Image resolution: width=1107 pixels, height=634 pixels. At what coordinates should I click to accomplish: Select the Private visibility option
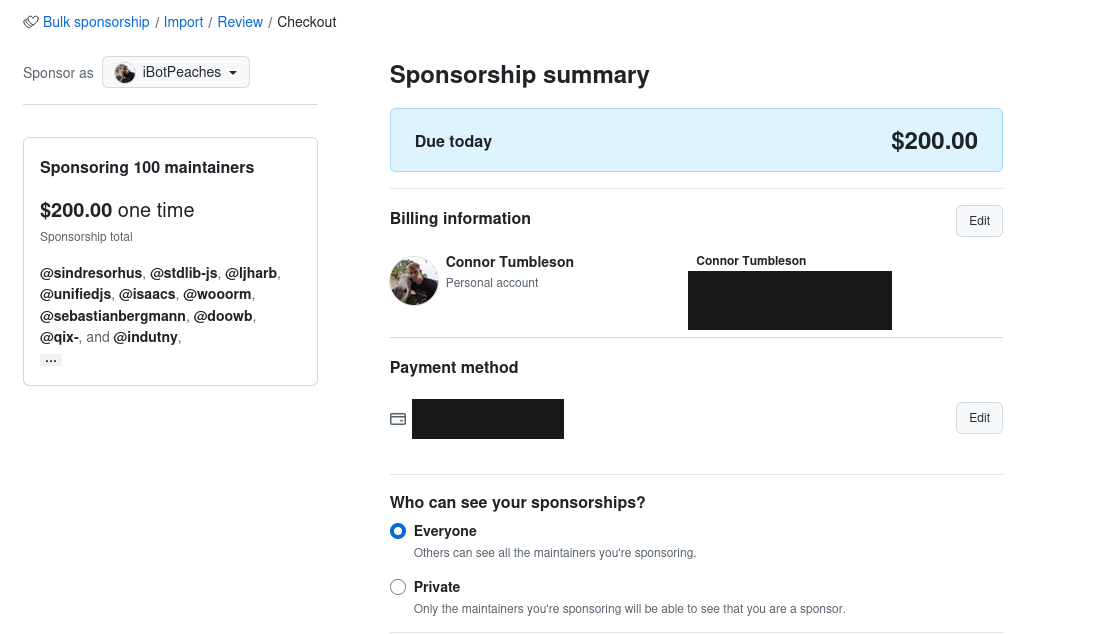[x=398, y=587]
